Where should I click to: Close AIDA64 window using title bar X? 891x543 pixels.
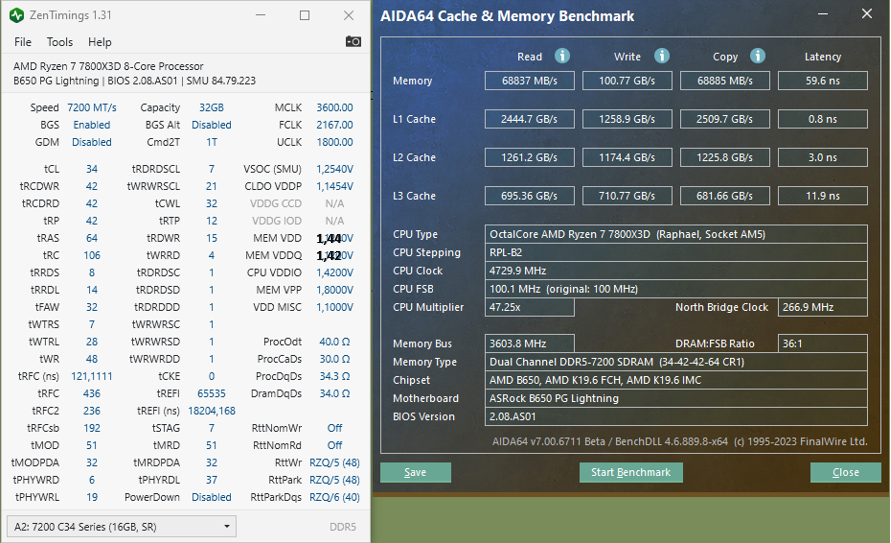click(x=867, y=14)
